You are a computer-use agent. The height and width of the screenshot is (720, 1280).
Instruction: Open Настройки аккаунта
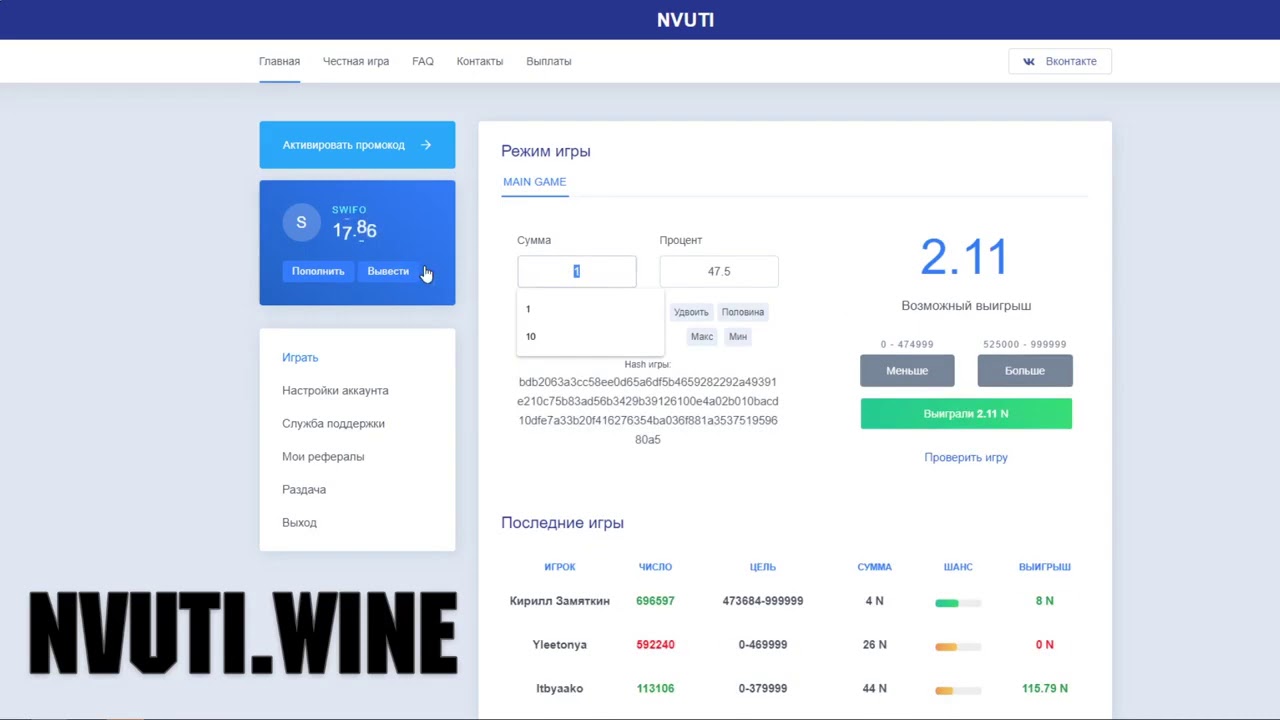(x=335, y=390)
